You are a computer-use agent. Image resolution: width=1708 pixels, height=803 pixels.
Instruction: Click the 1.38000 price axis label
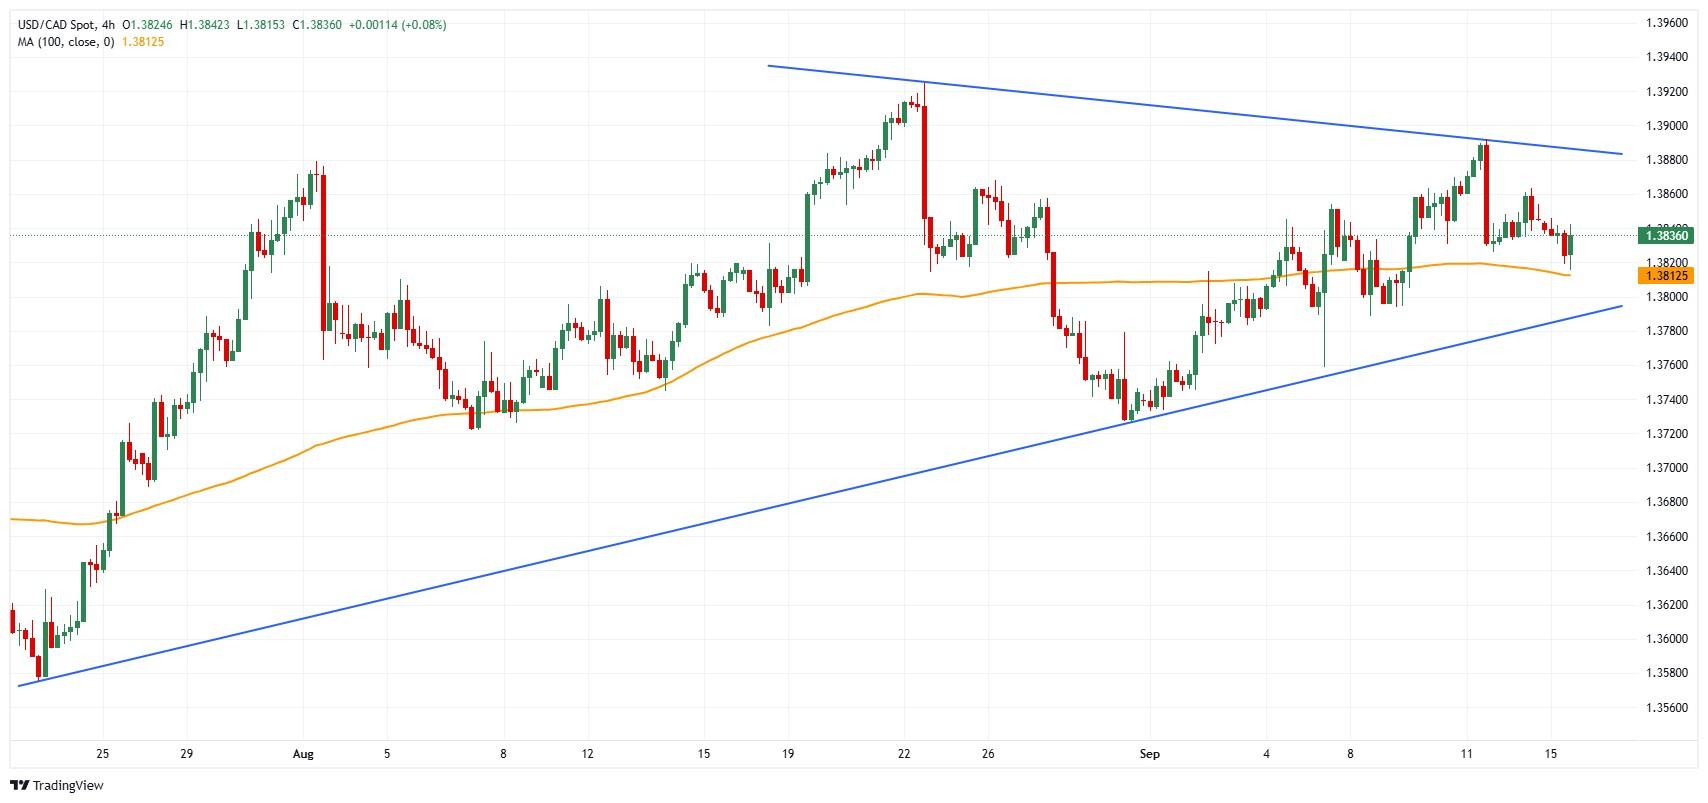pyautogui.click(x=1665, y=296)
